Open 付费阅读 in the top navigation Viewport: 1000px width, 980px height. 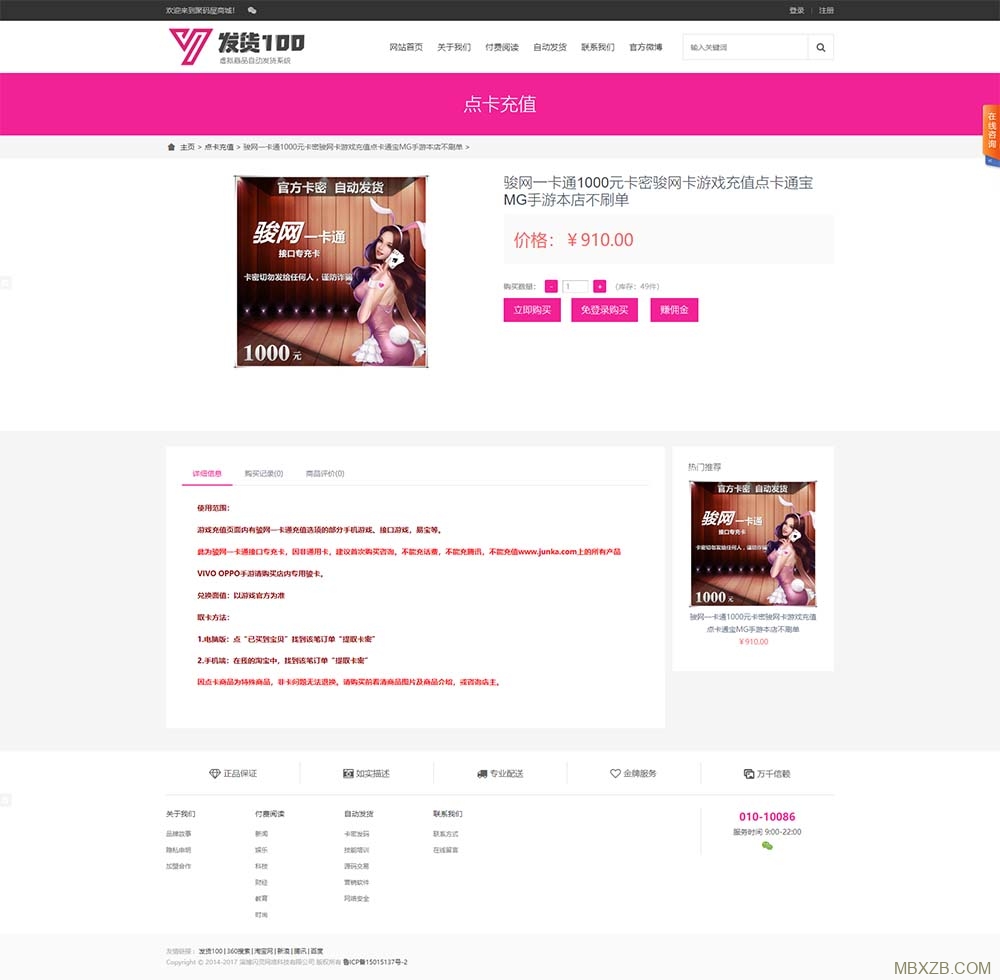pyautogui.click(x=502, y=47)
